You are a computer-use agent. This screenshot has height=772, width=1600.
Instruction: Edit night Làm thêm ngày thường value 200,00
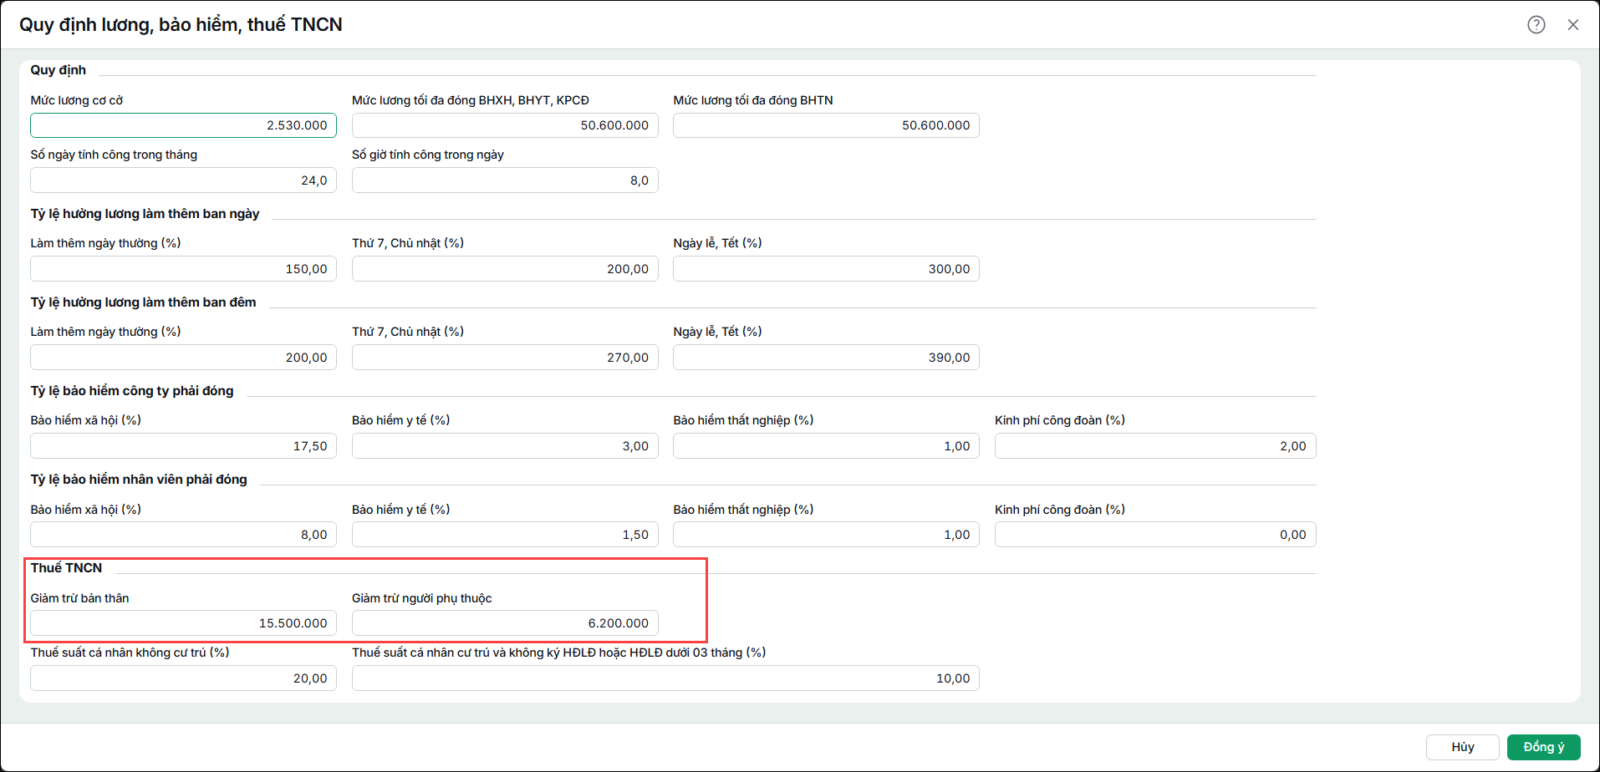(183, 357)
